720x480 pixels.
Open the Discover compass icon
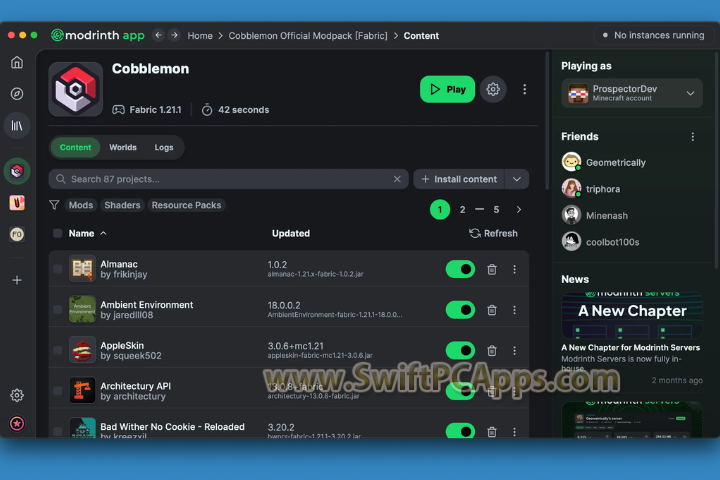(17, 94)
